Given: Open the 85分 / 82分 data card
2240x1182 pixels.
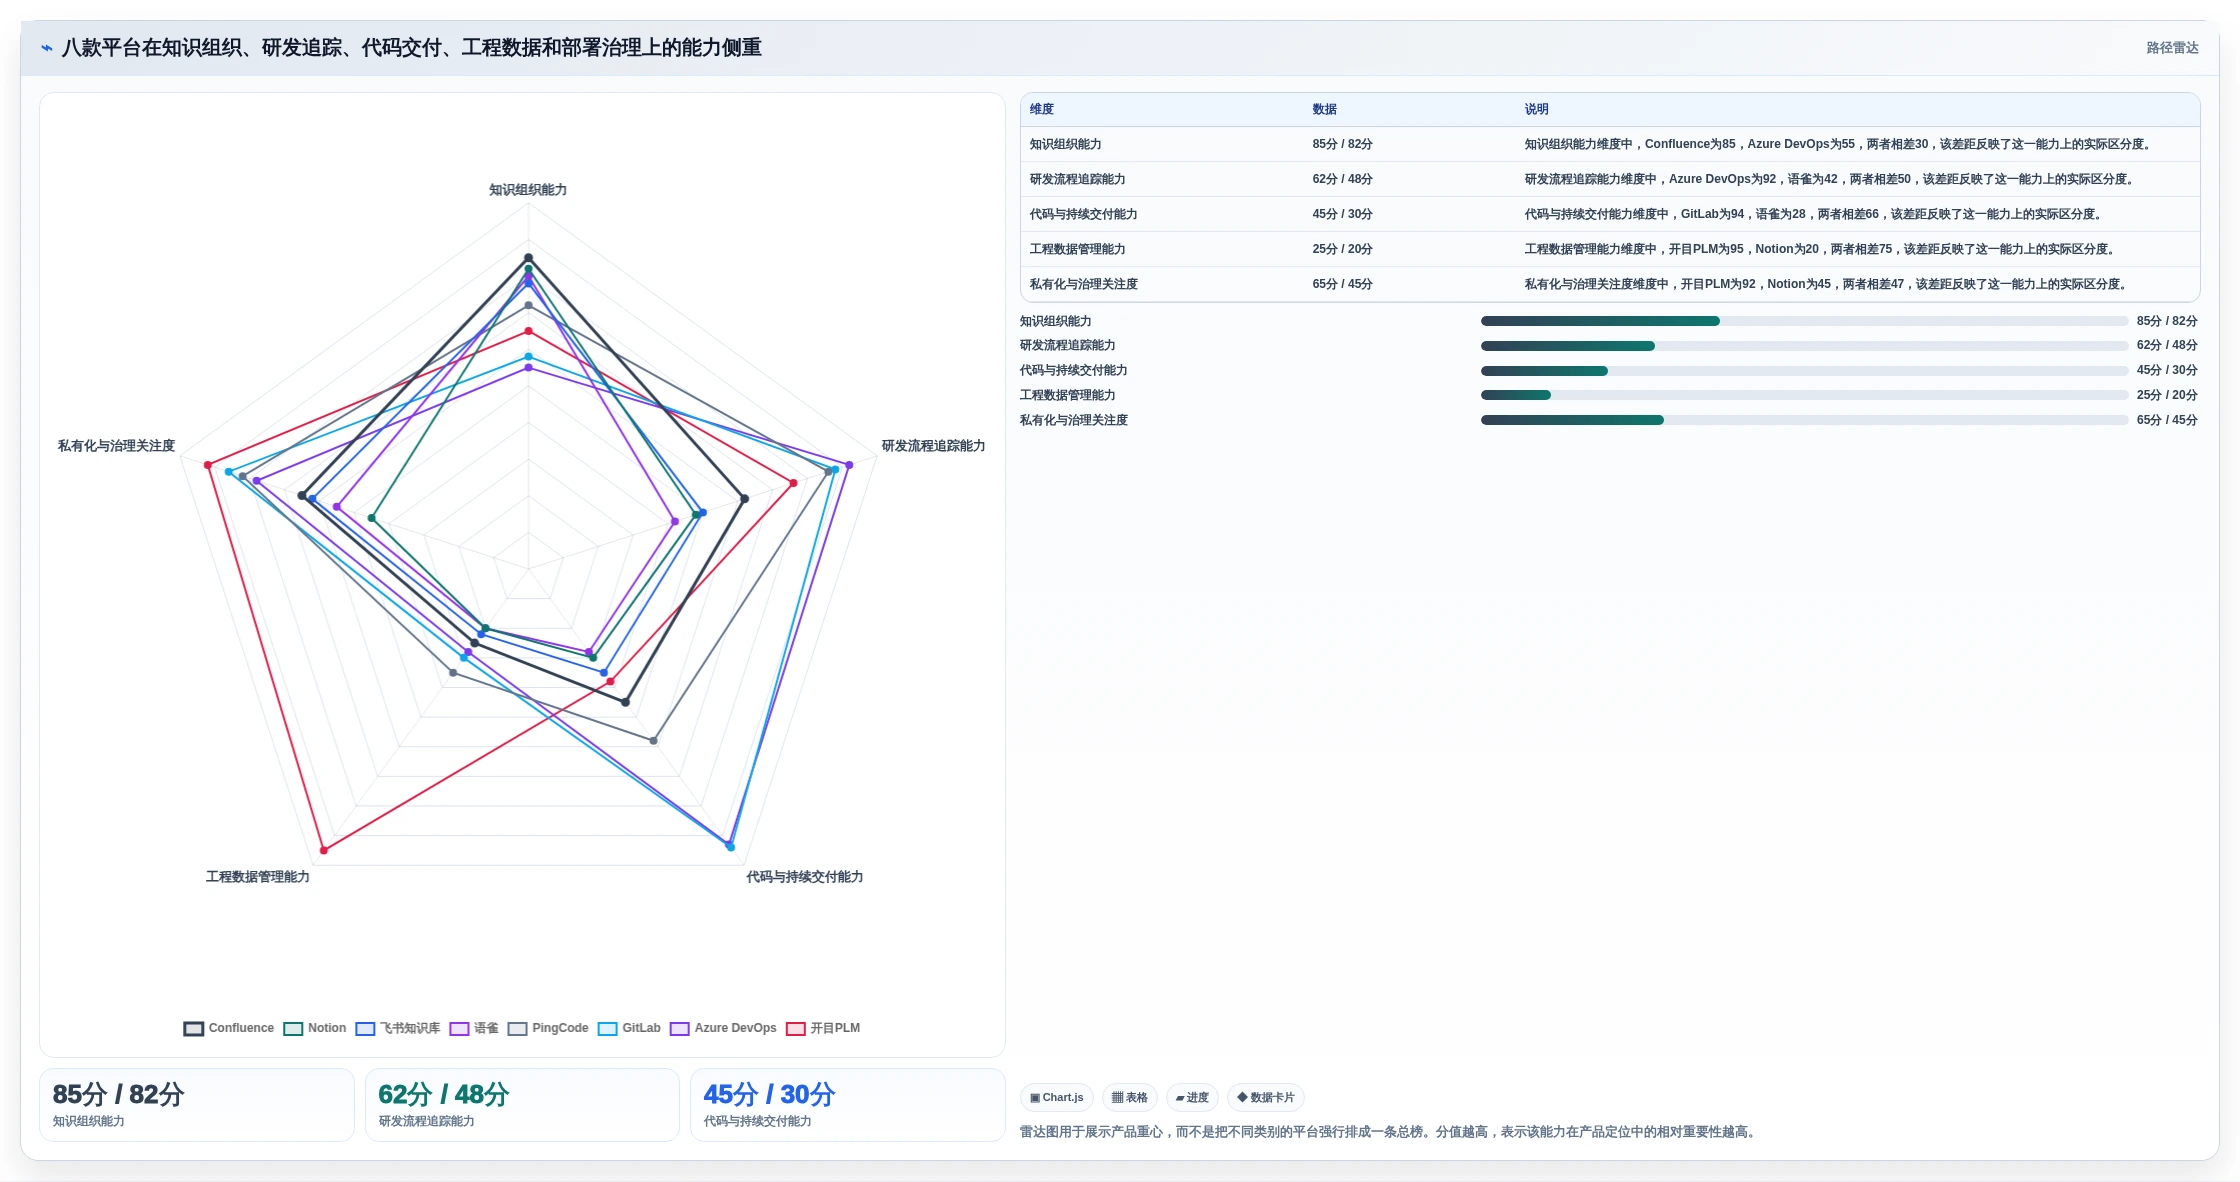Looking at the screenshot, I should pos(197,1105).
